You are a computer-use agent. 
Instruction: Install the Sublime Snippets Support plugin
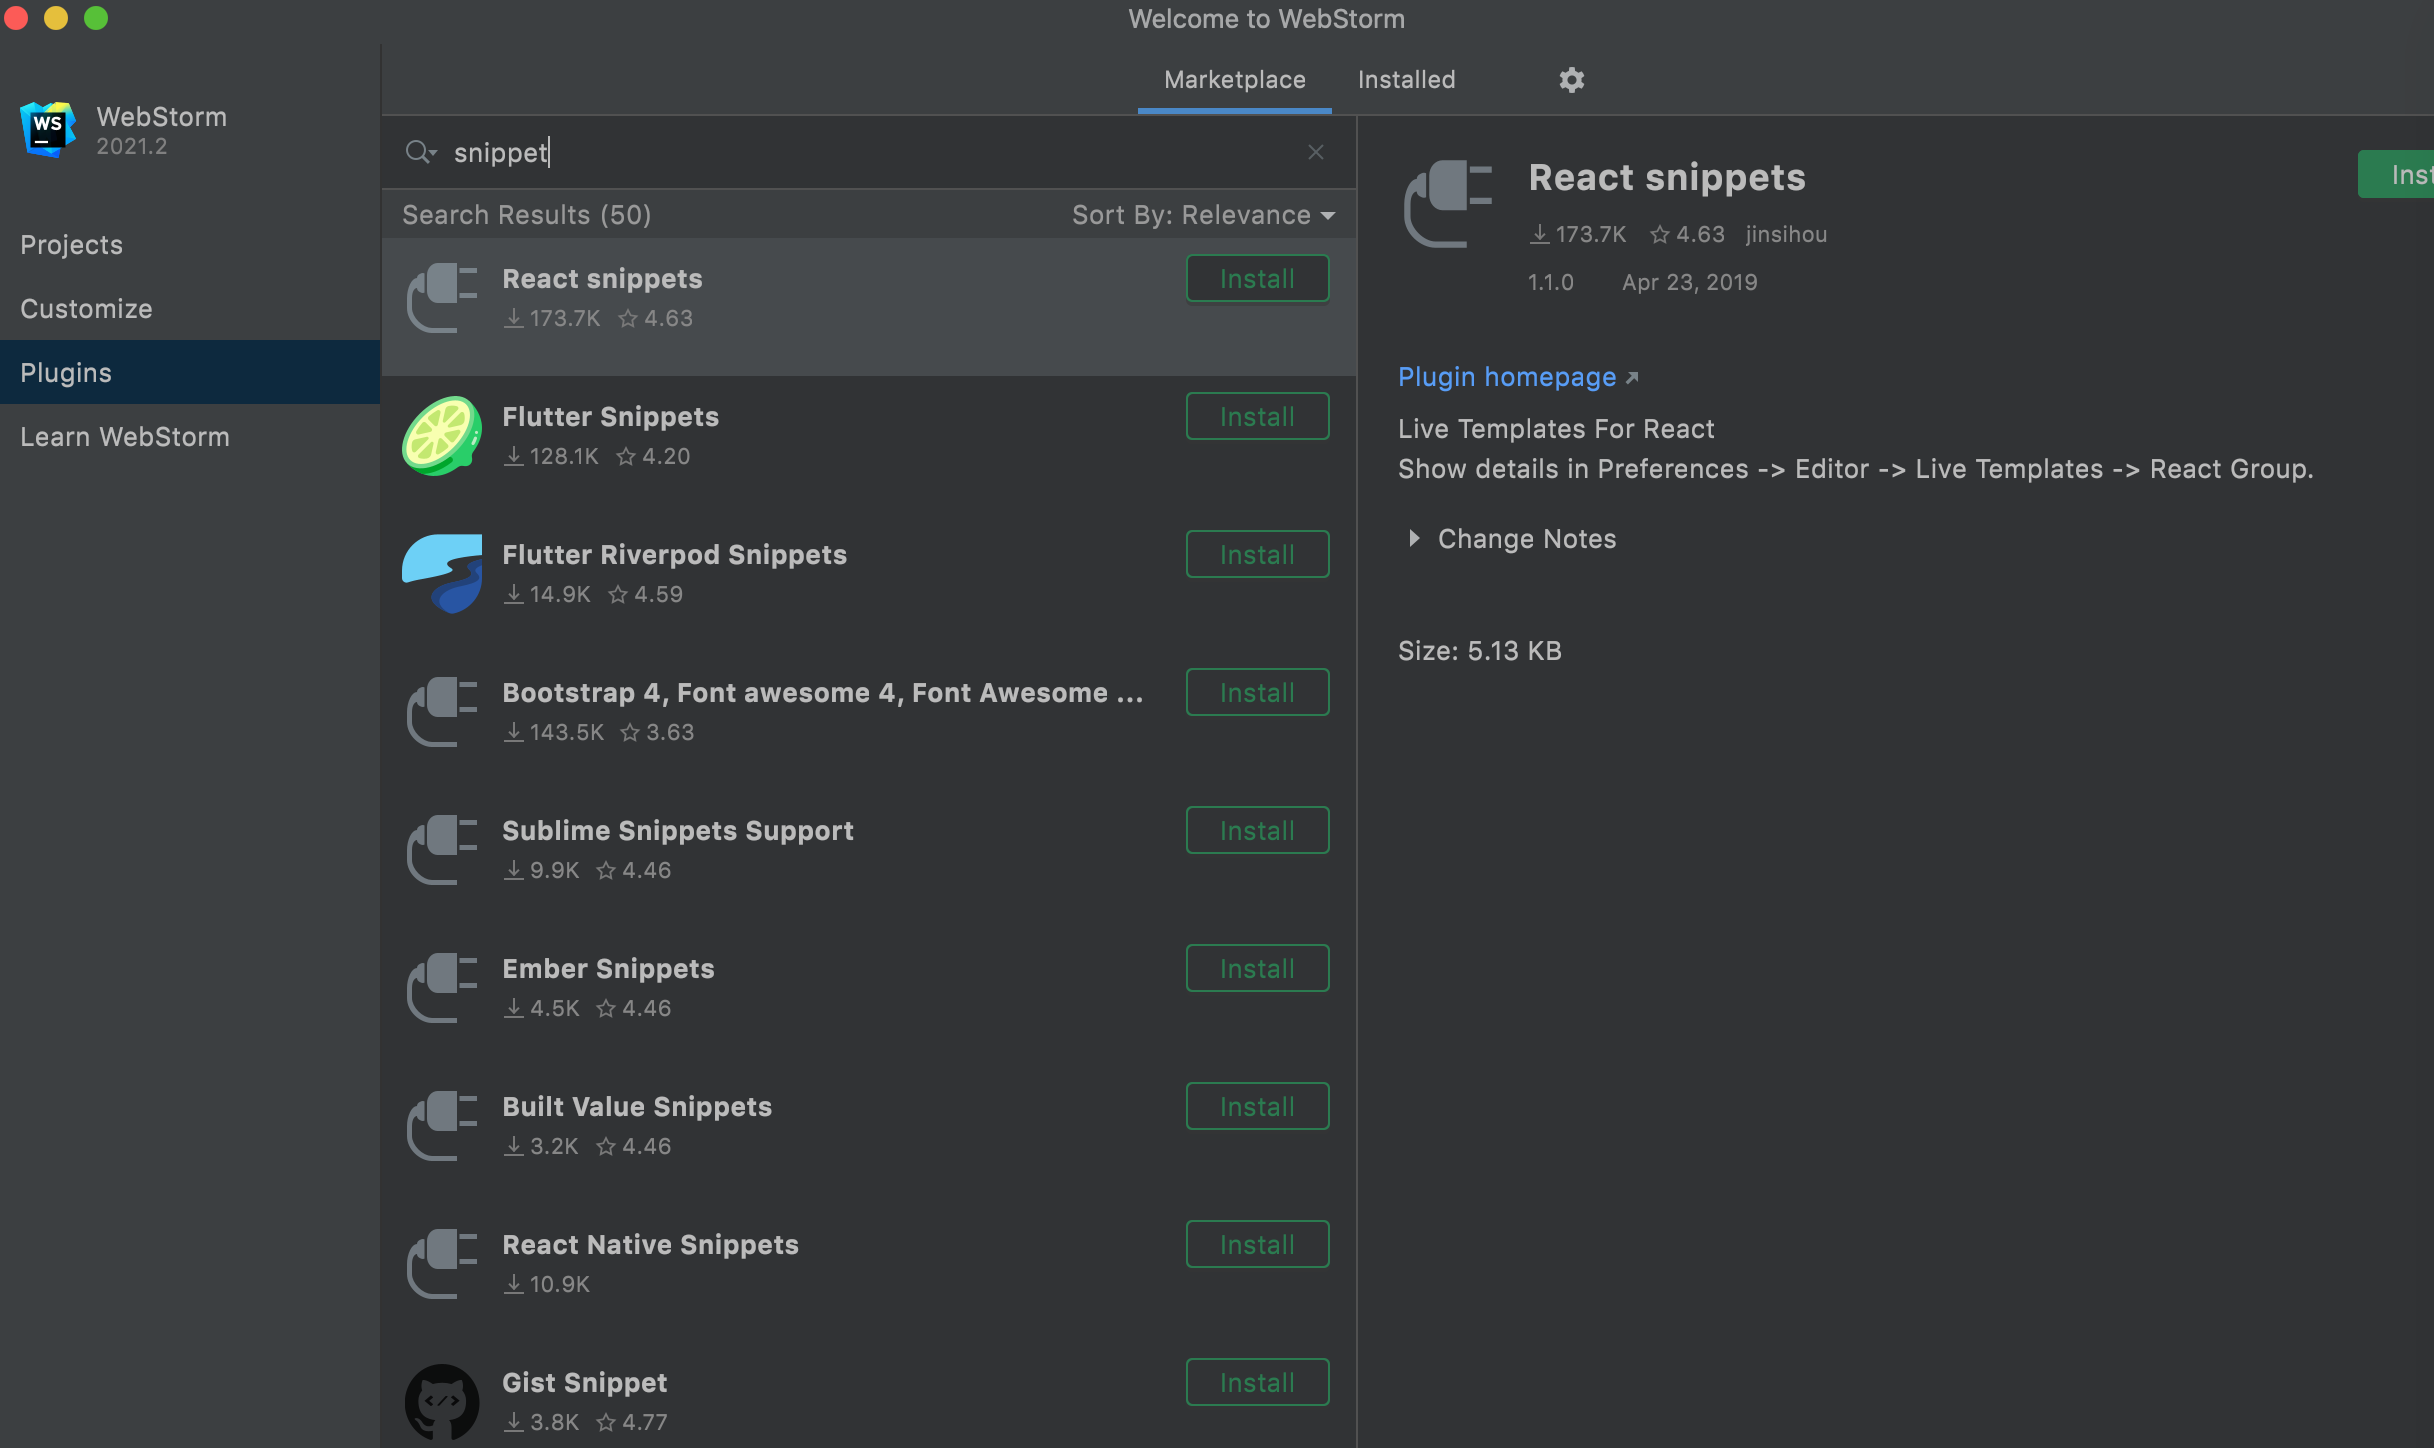click(1257, 830)
